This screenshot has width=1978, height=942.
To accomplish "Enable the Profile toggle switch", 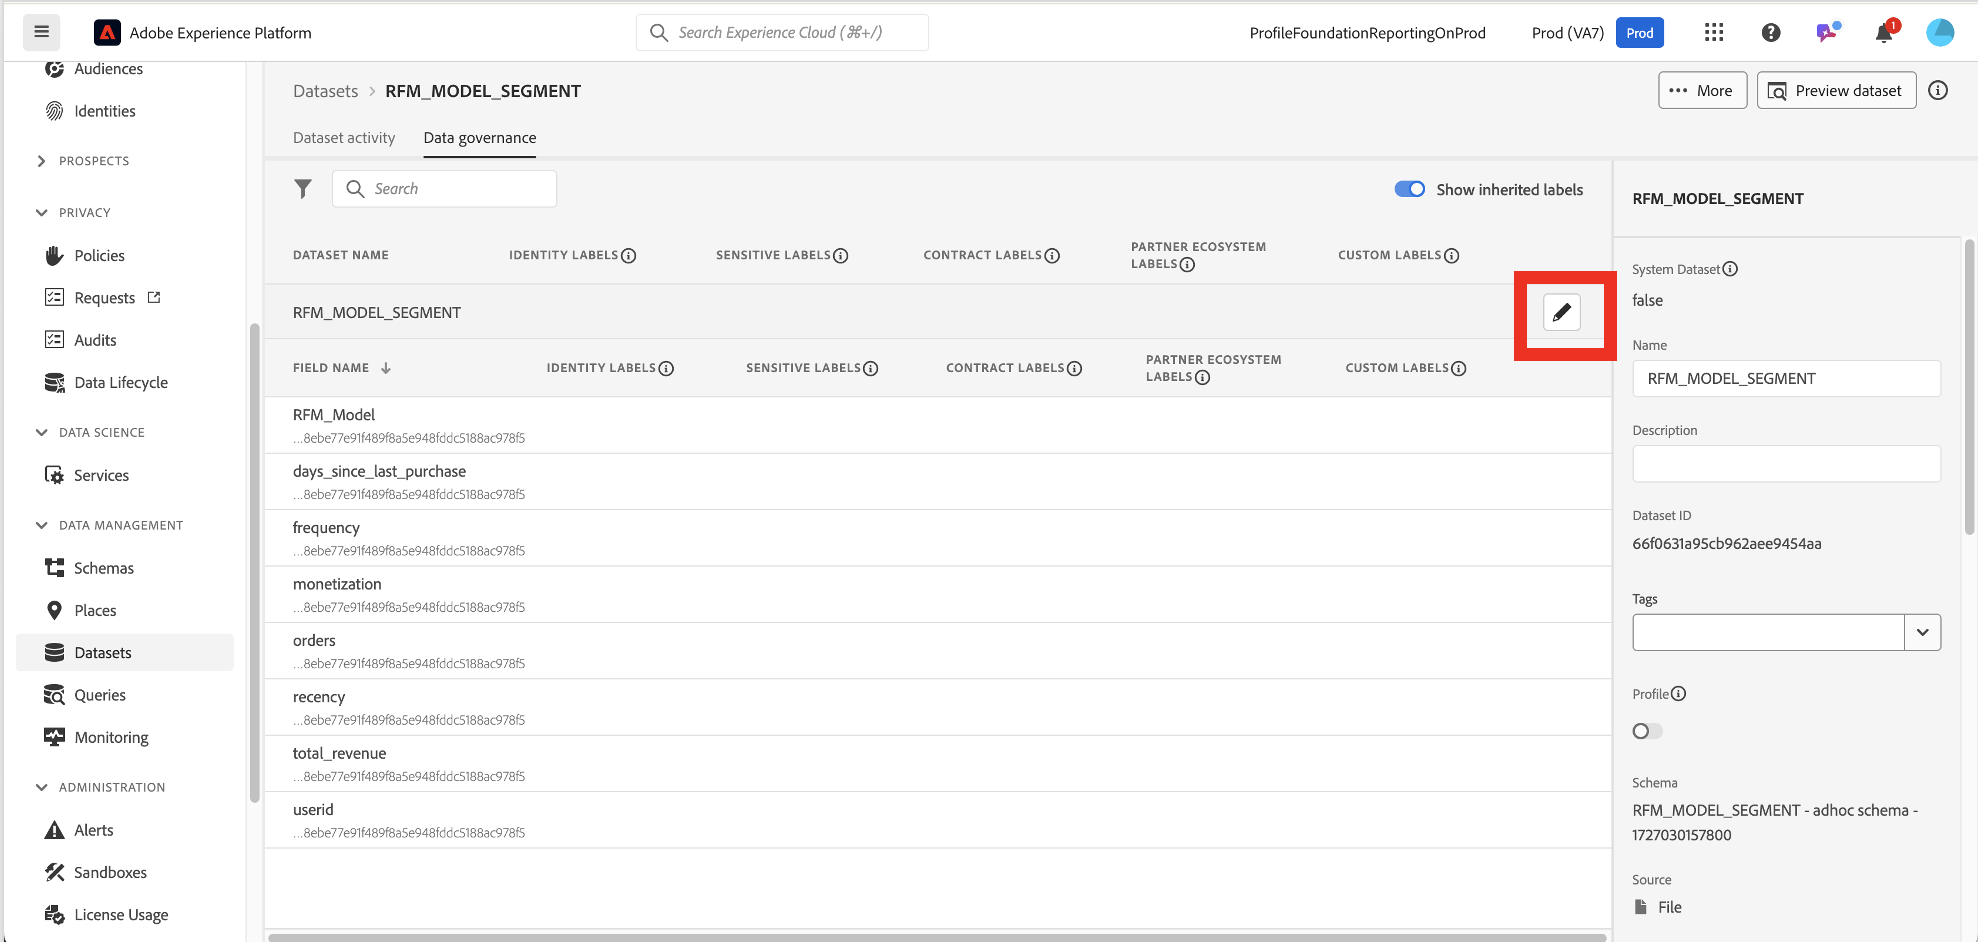I will [x=1647, y=731].
